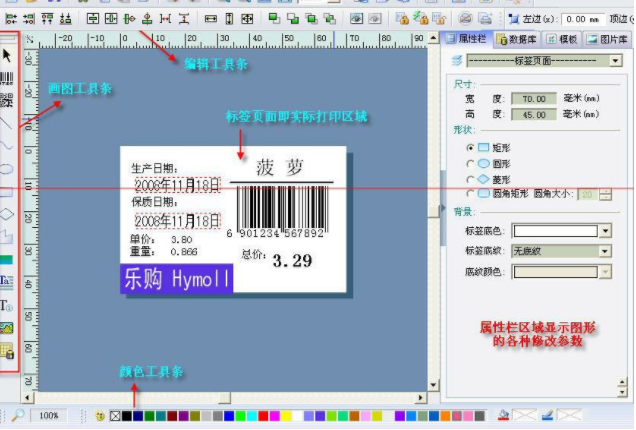Open the 图片库 tab
The height and width of the screenshot is (430, 636).
[x=608, y=38]
